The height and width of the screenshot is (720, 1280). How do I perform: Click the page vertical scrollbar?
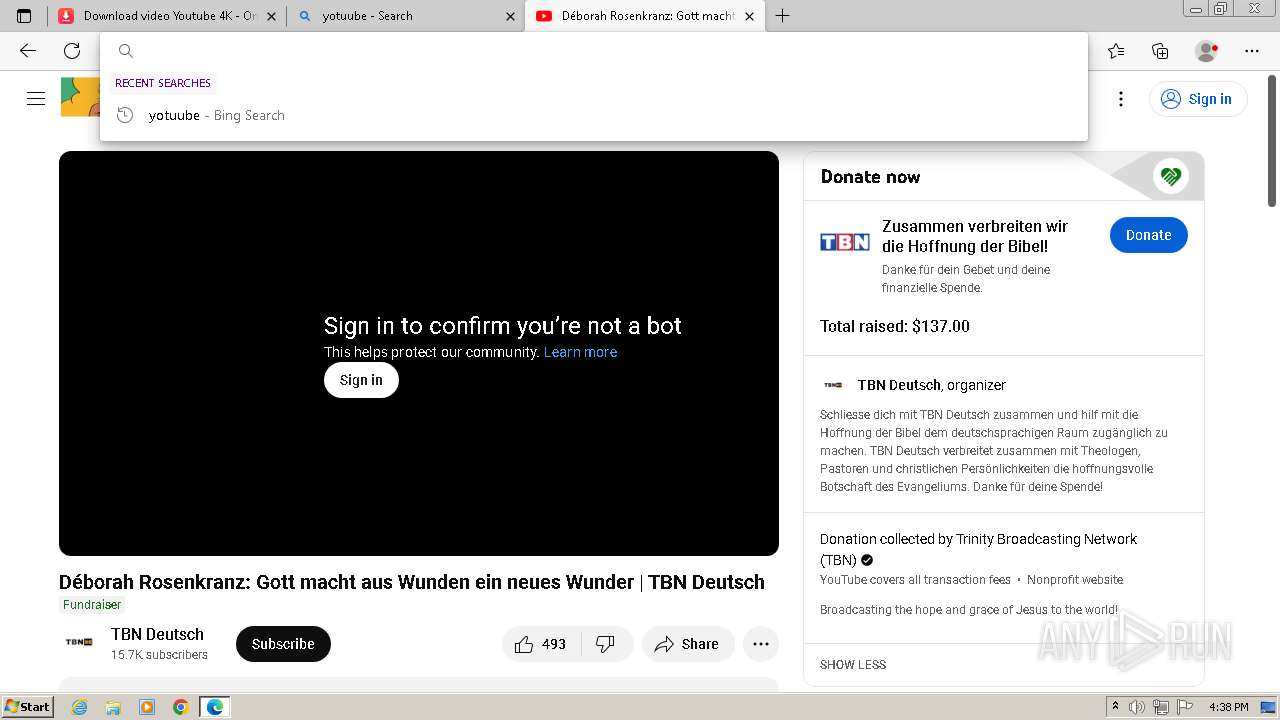(x=1272, y=140)
